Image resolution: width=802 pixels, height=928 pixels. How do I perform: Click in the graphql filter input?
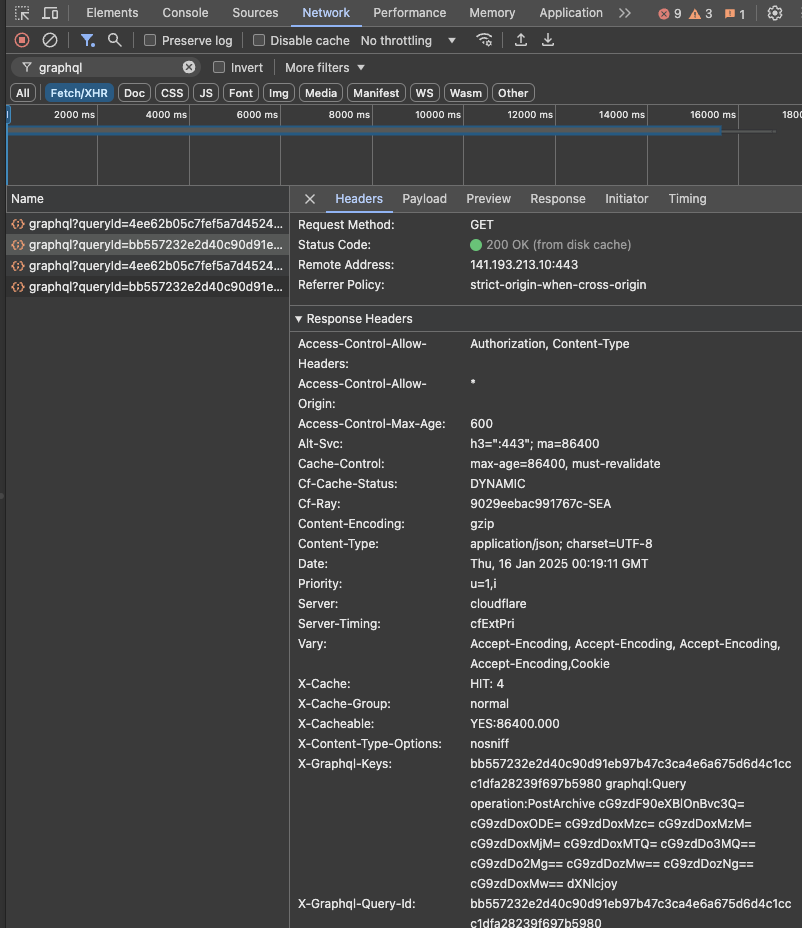107,67
